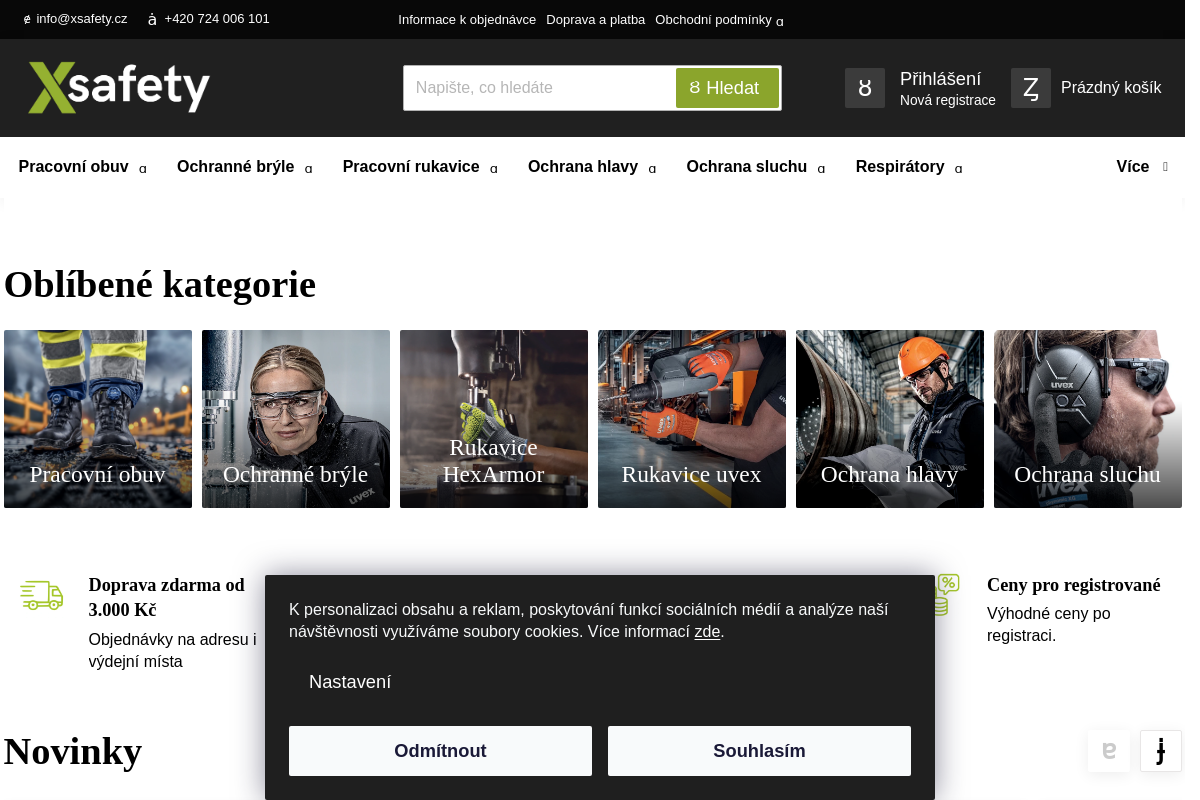Click the shopping cart icon
This screenshot has height=800, width=1200.
click(1031, 88)
